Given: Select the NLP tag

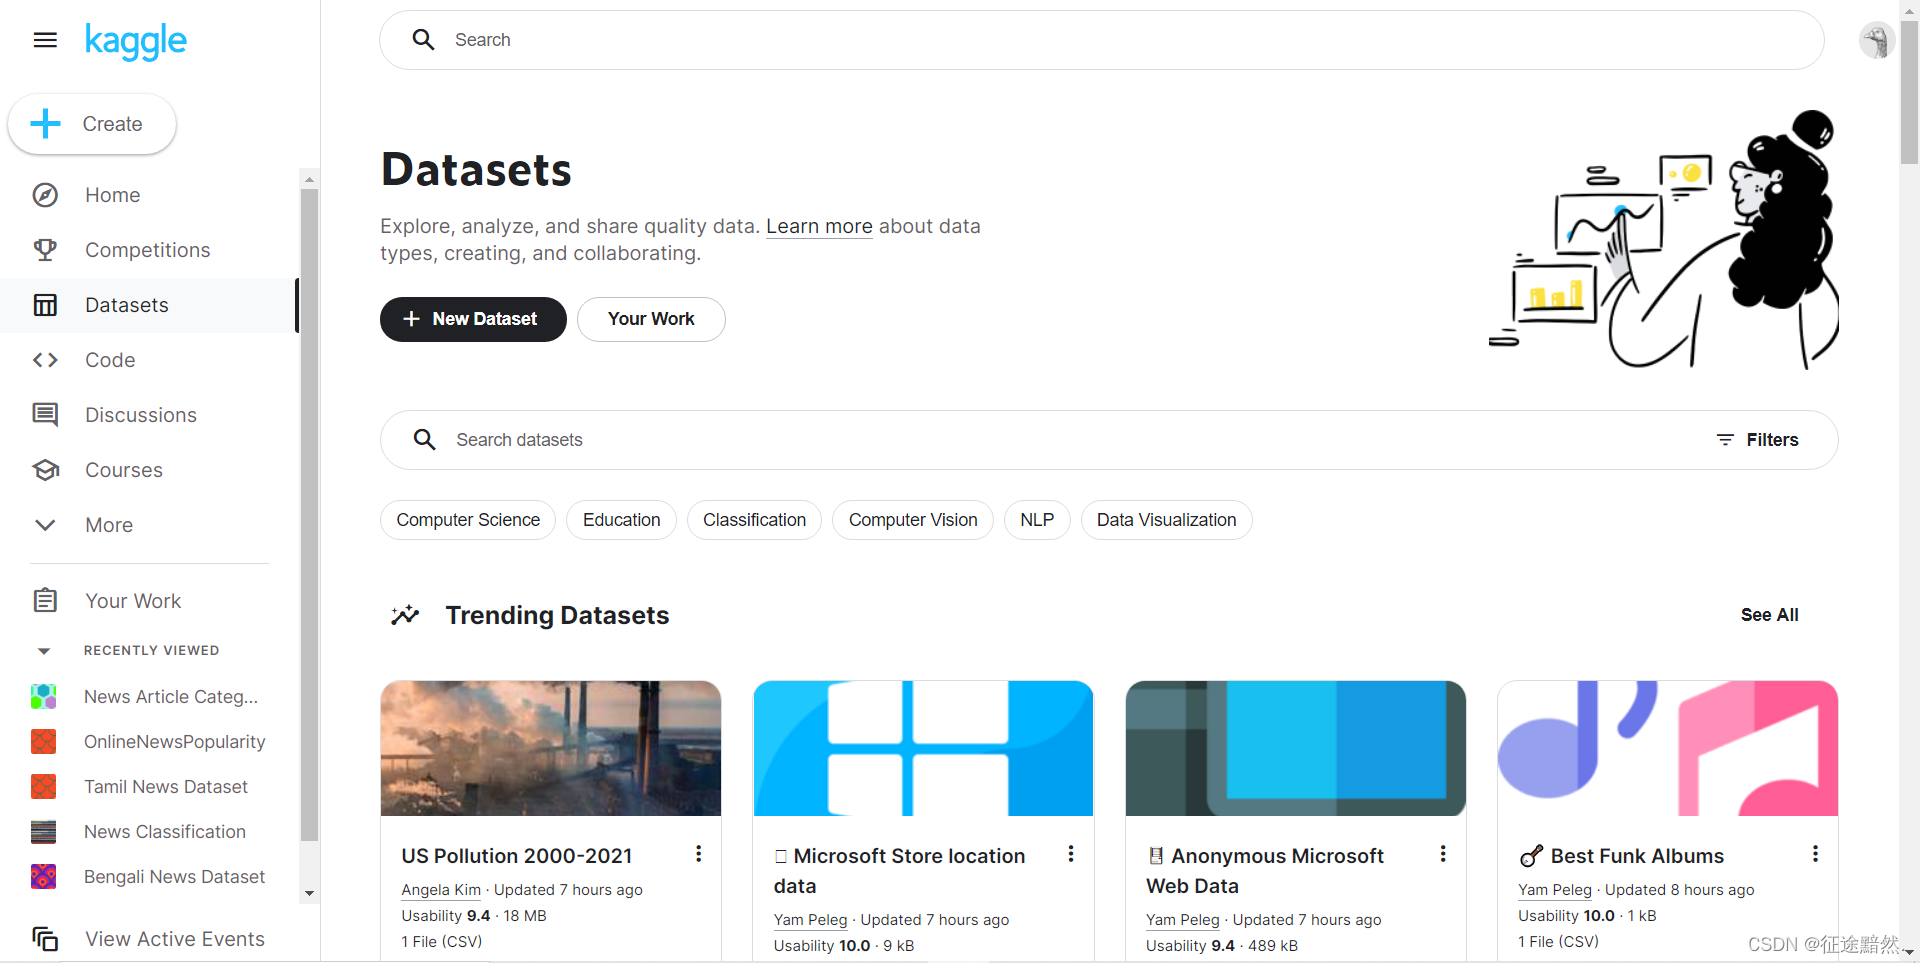Looking at the screenshot, I should click(x=1037, y=520).
